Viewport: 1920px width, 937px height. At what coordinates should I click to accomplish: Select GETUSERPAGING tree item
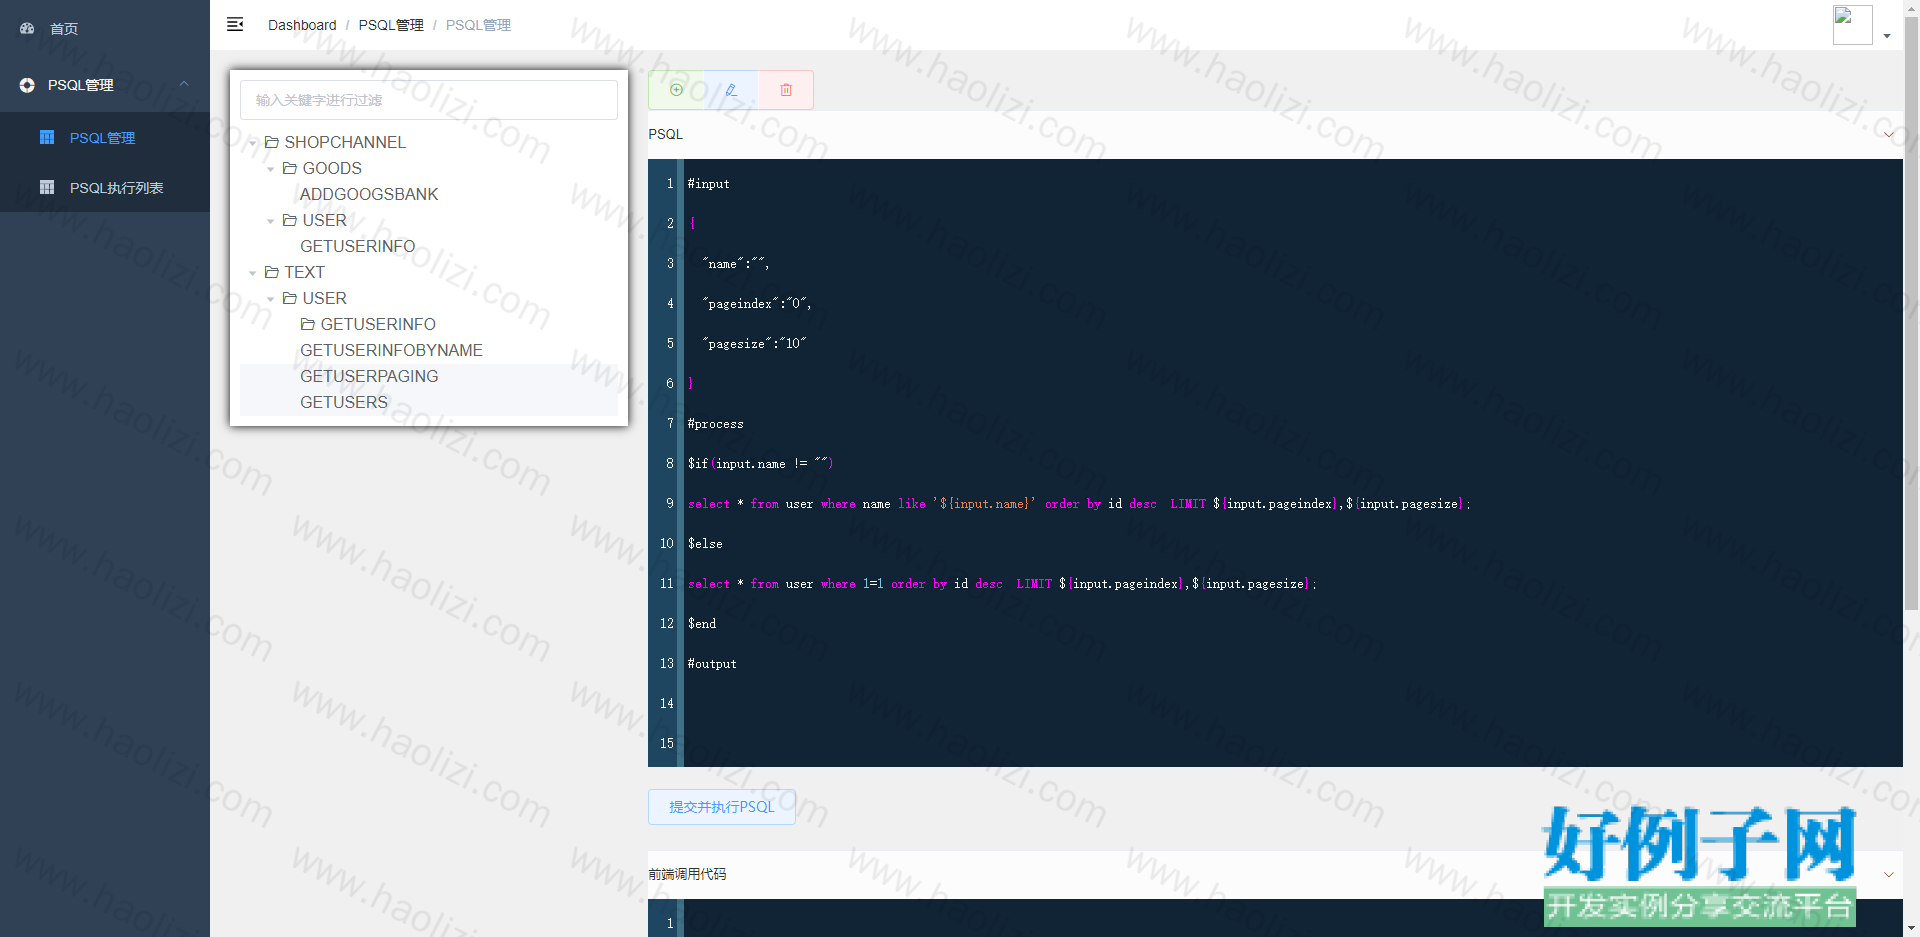[369, 376]
